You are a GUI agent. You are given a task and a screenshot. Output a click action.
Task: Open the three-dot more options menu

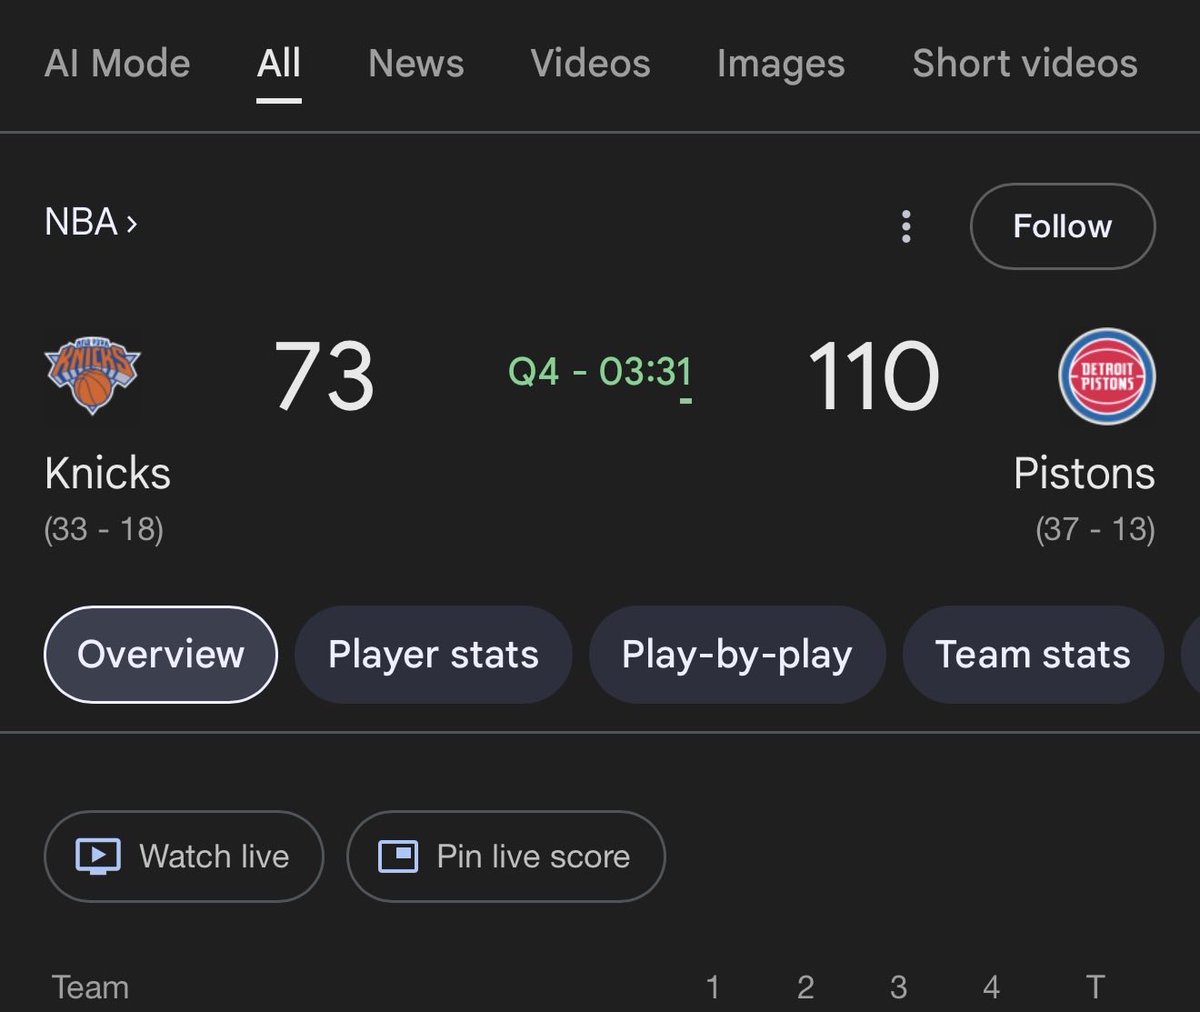(x=906, y=226)
